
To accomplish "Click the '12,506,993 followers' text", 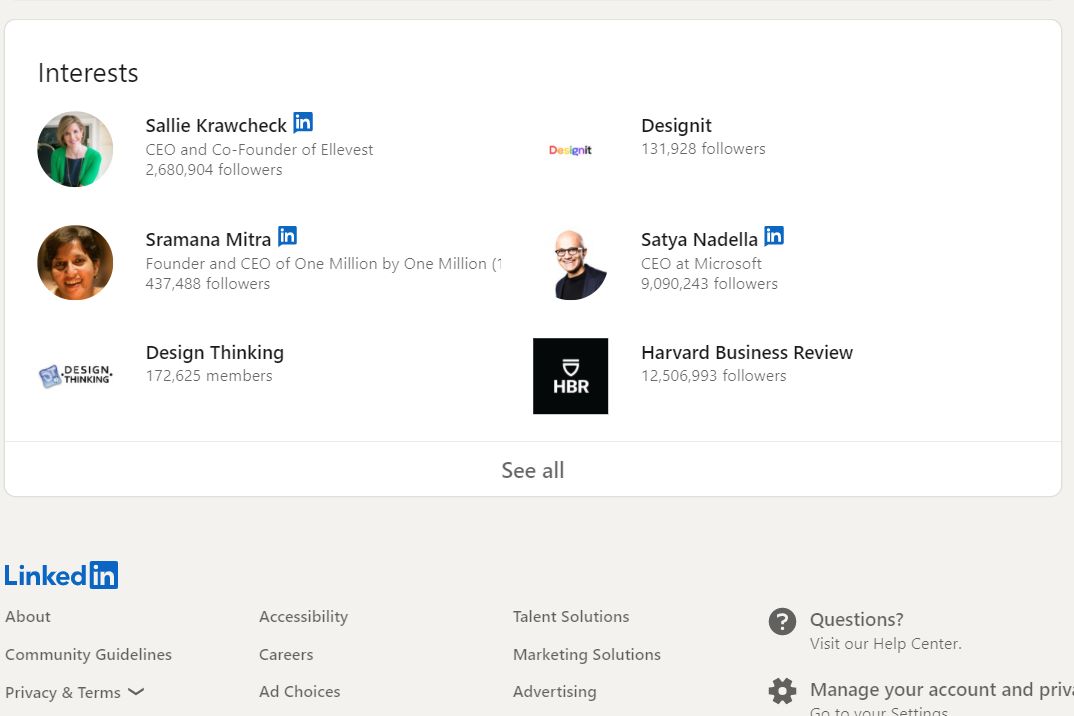I will coord(713,375).
